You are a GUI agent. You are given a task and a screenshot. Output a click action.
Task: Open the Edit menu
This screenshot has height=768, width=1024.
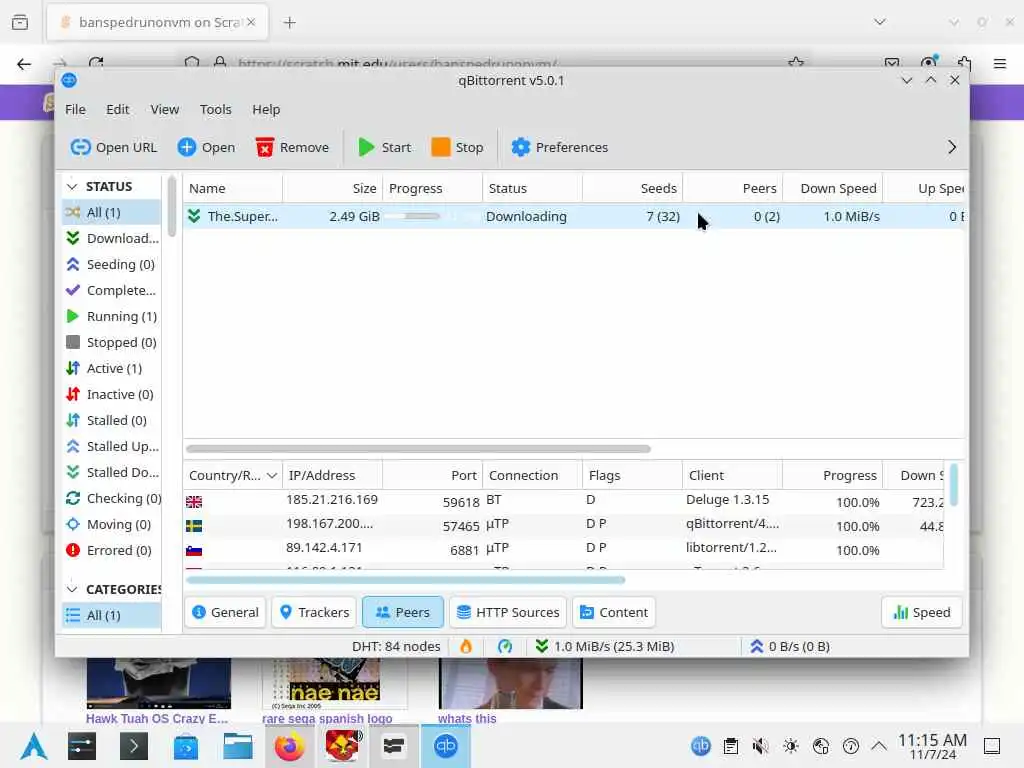click(118, 110)
